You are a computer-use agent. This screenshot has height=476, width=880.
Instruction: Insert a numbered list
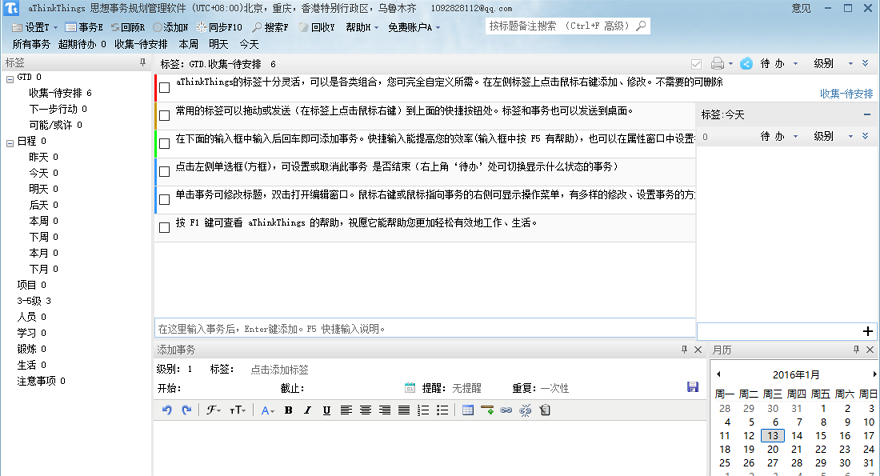click(423, 410)
